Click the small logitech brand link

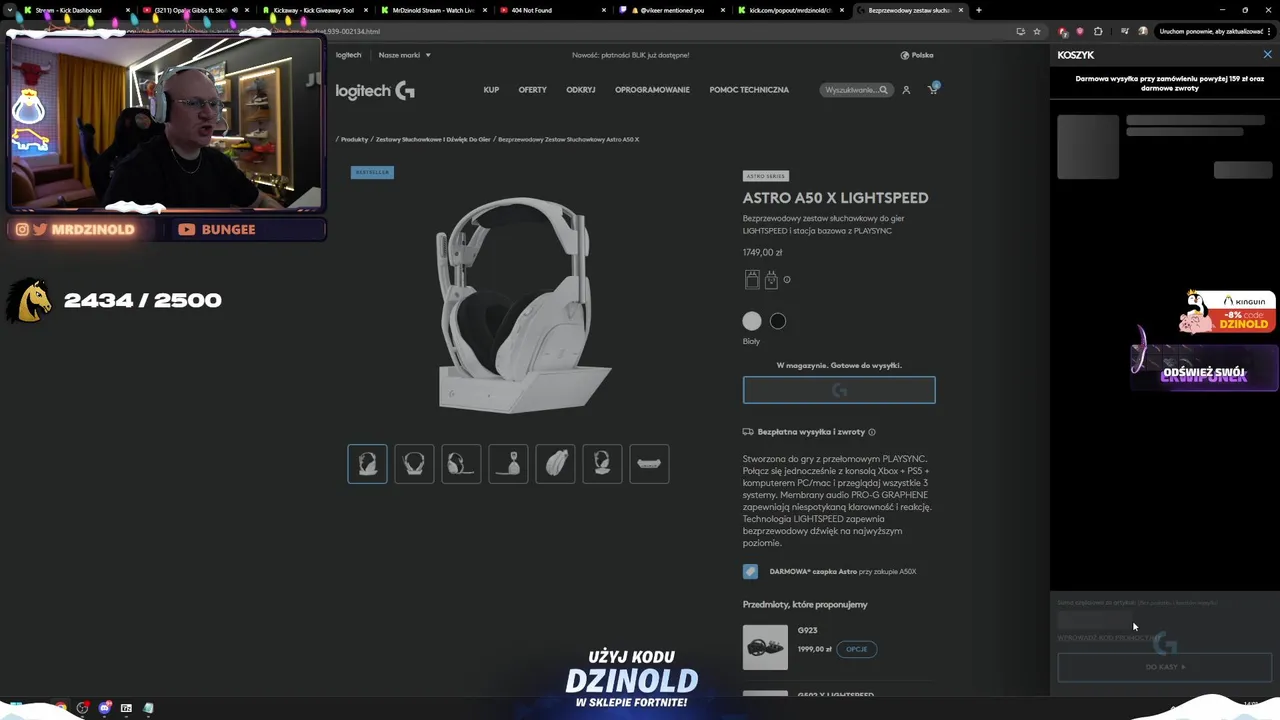(x=348, y=55)
